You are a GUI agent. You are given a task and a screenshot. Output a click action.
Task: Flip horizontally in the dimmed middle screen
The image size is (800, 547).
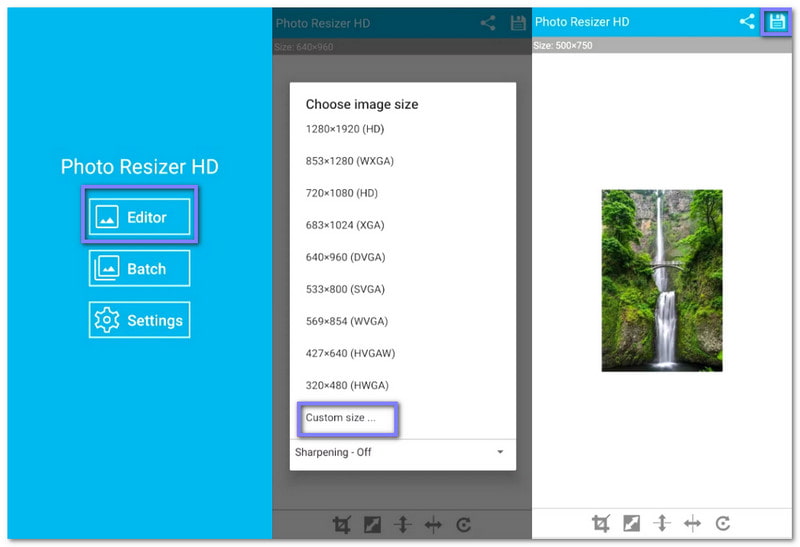(x=433, y=525)
